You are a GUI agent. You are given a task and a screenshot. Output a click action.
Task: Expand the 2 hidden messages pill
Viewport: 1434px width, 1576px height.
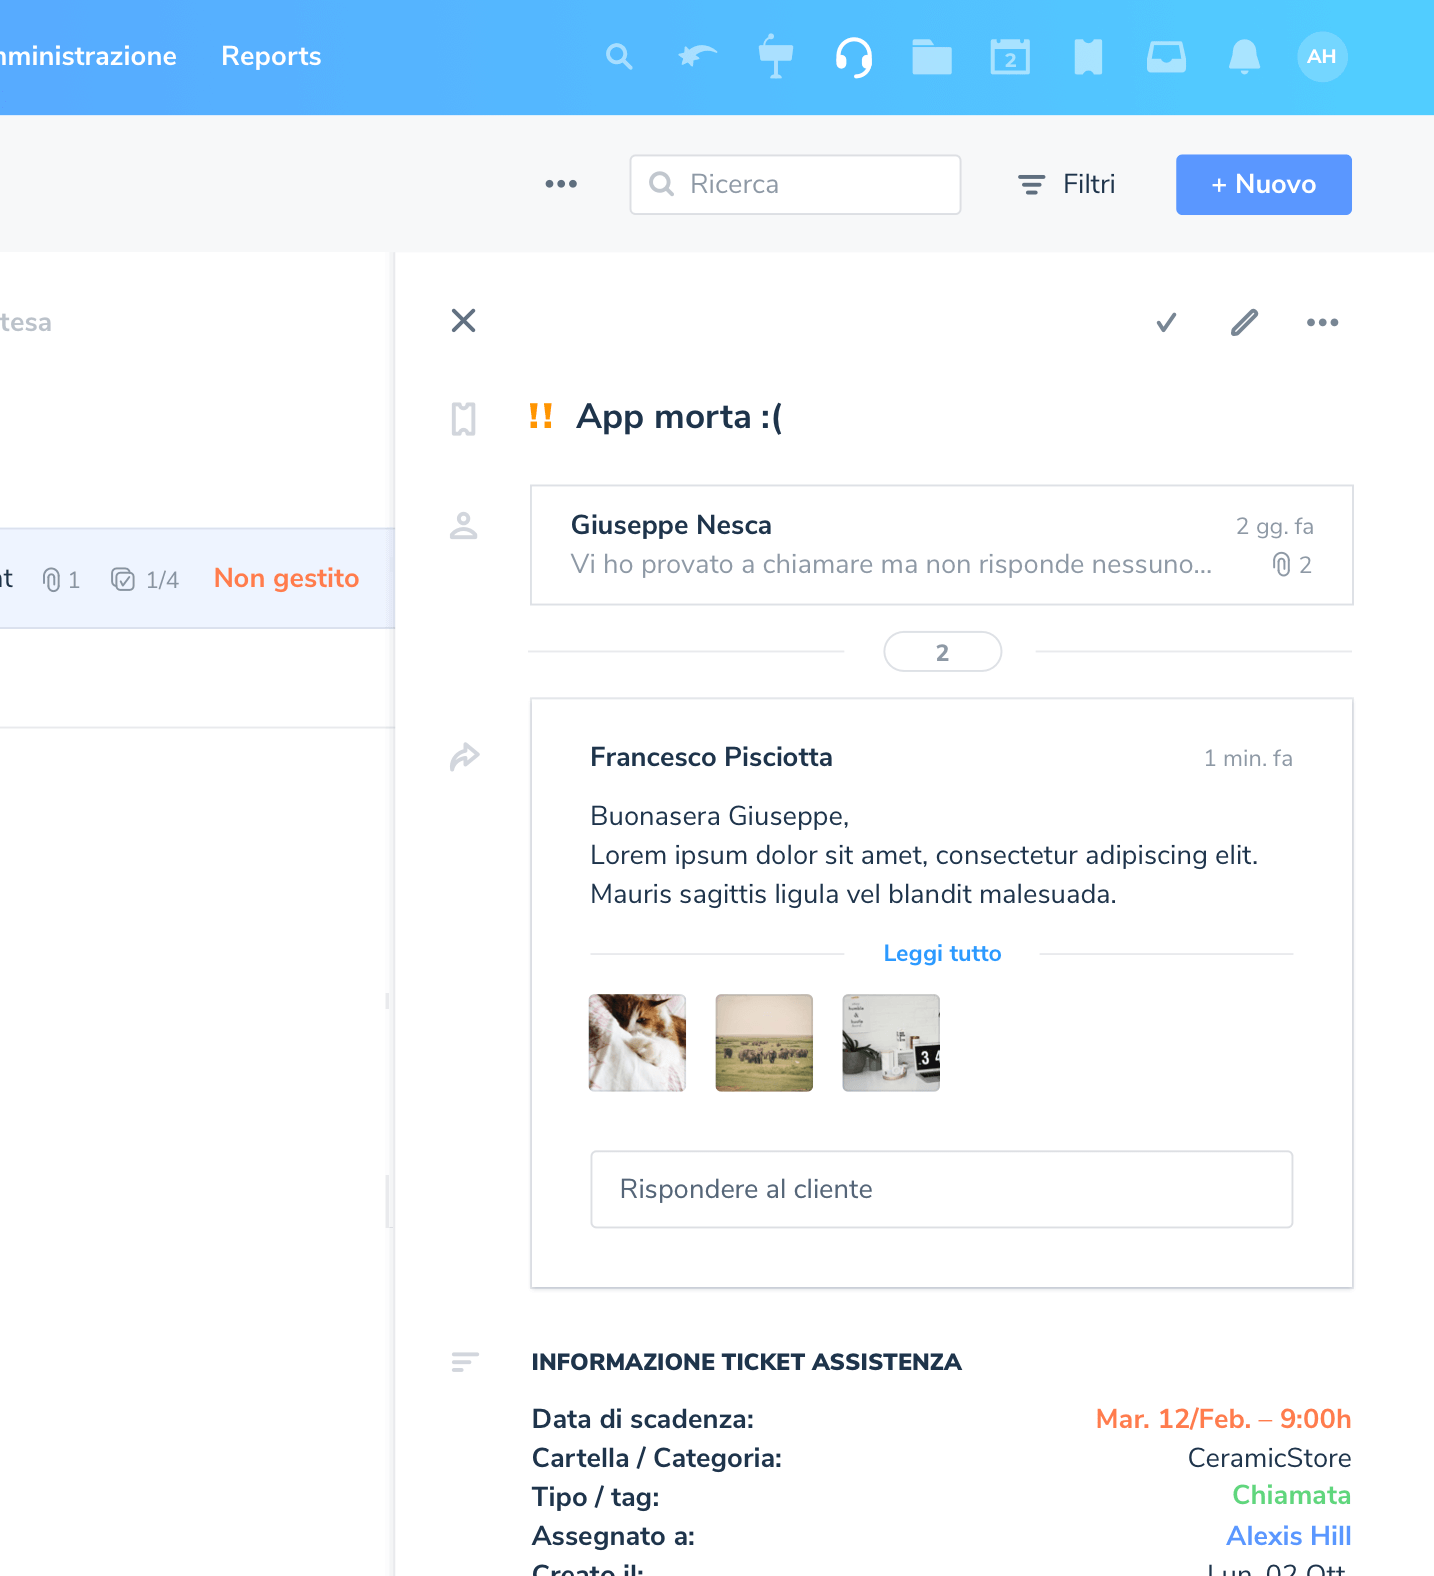[x=942, y=652]
